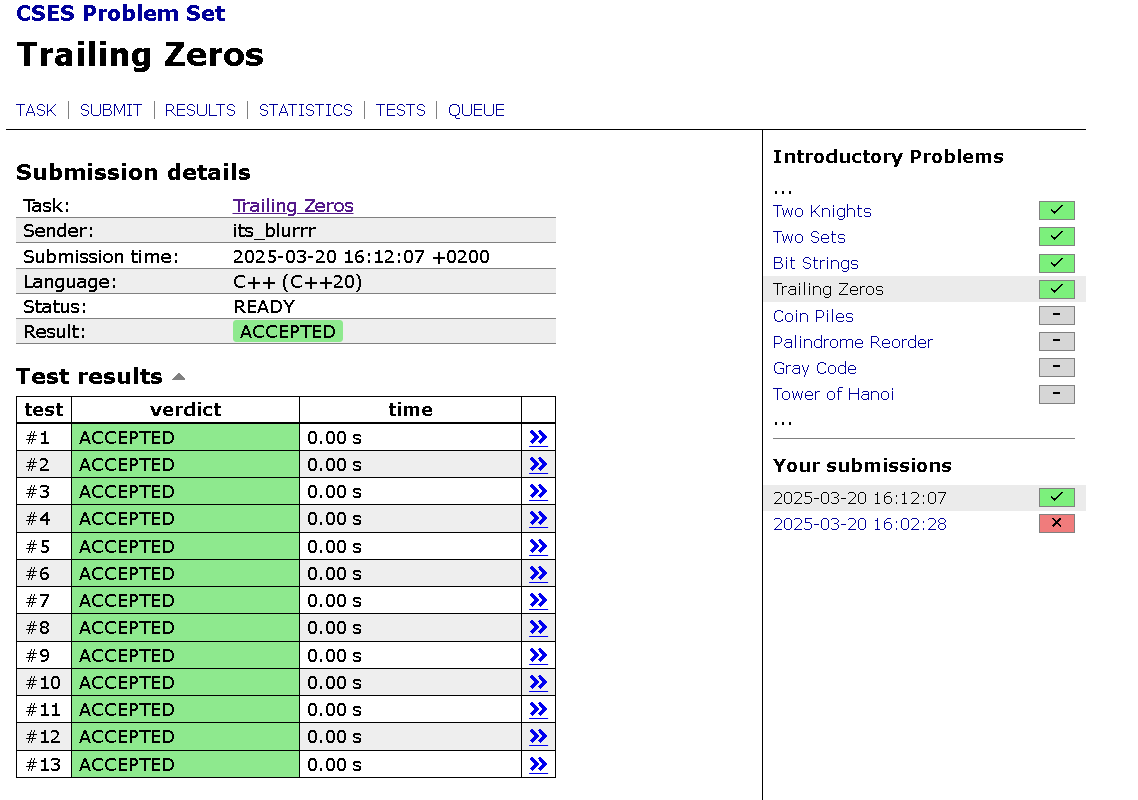
Task: Open the Palindrome Reorder problem
Action: click(x=853, y=342)
